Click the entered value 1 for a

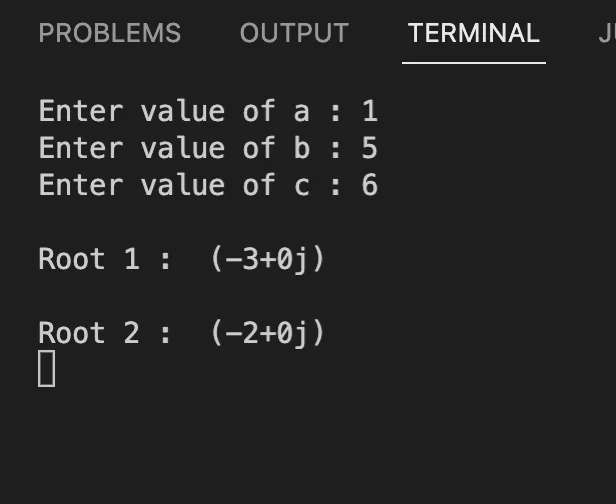point(369,111)
